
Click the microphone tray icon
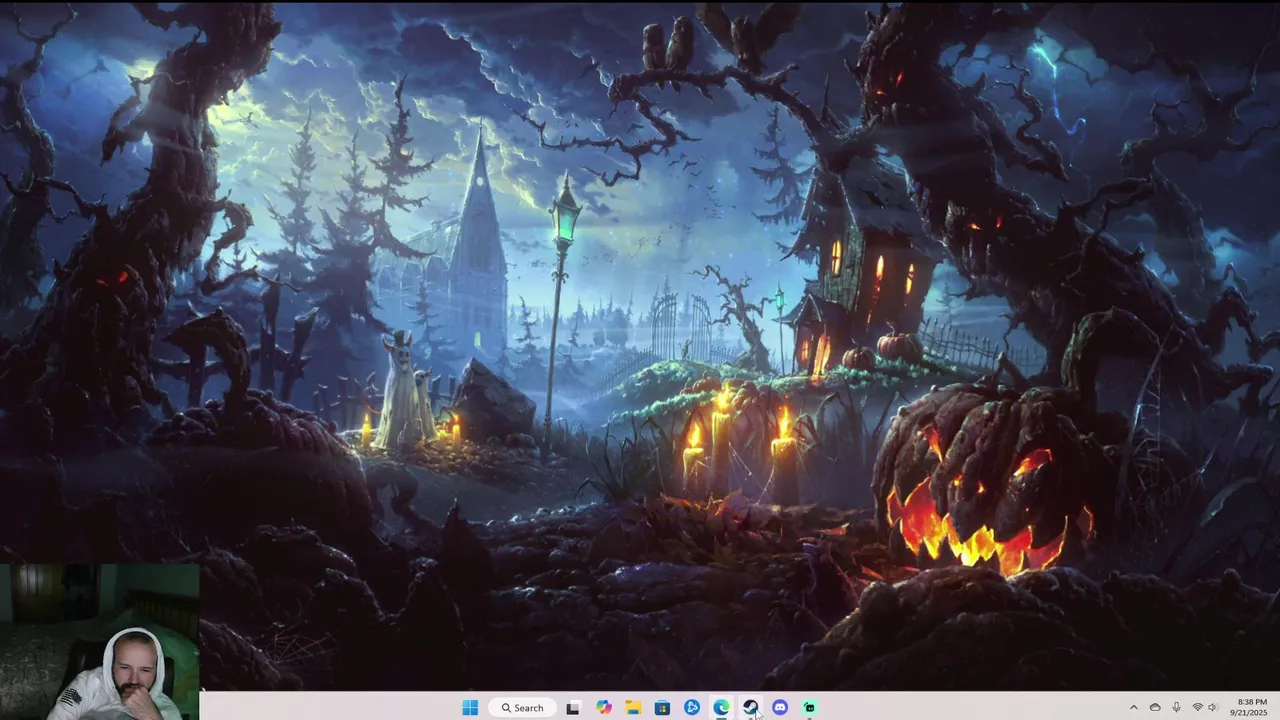tap(1176, 707)
